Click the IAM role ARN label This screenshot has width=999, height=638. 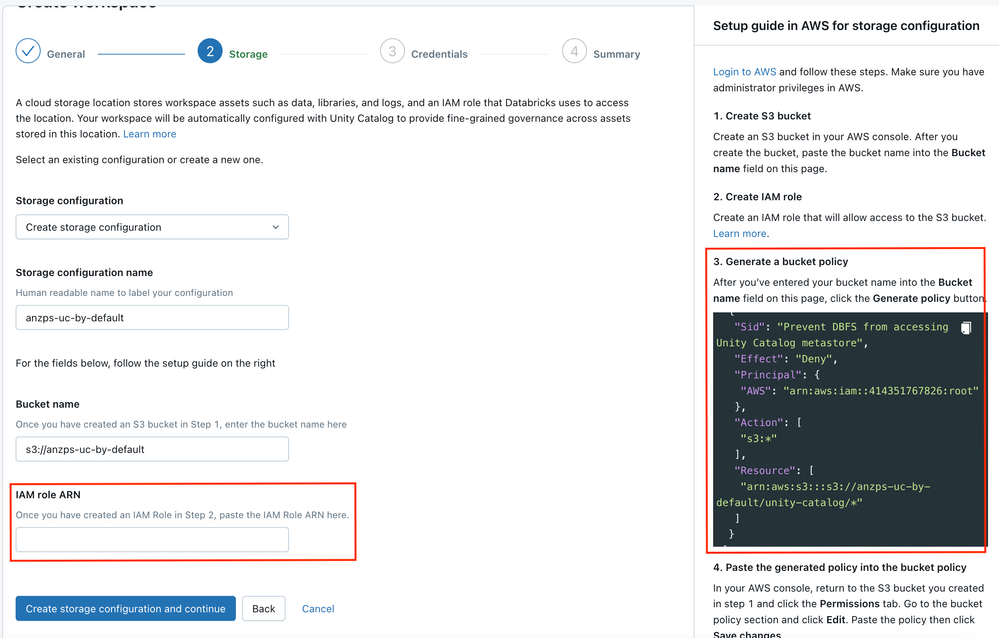(48, 495)
